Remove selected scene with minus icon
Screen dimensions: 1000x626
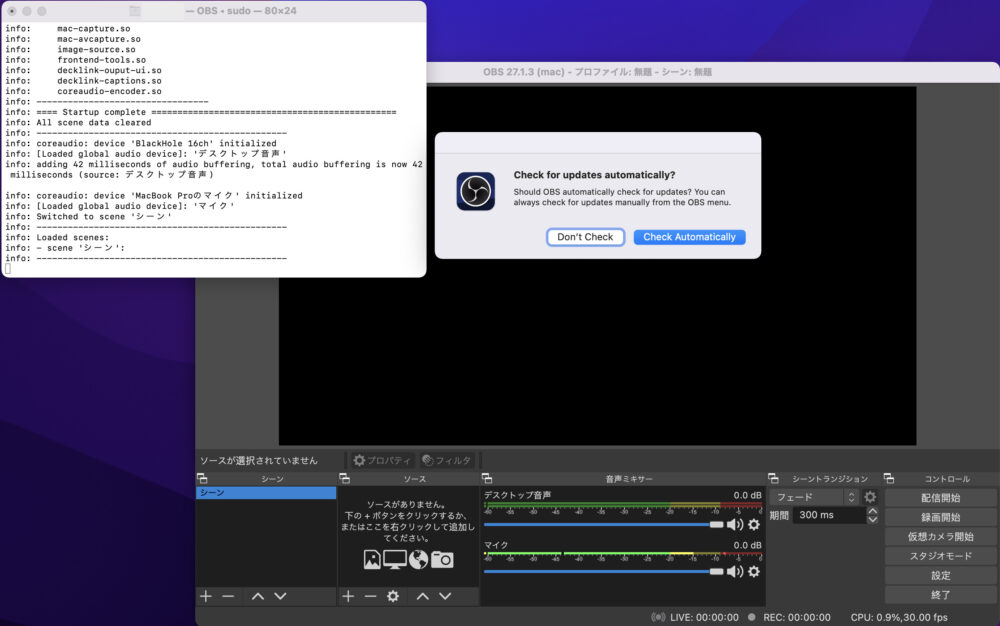pos(228,596)
